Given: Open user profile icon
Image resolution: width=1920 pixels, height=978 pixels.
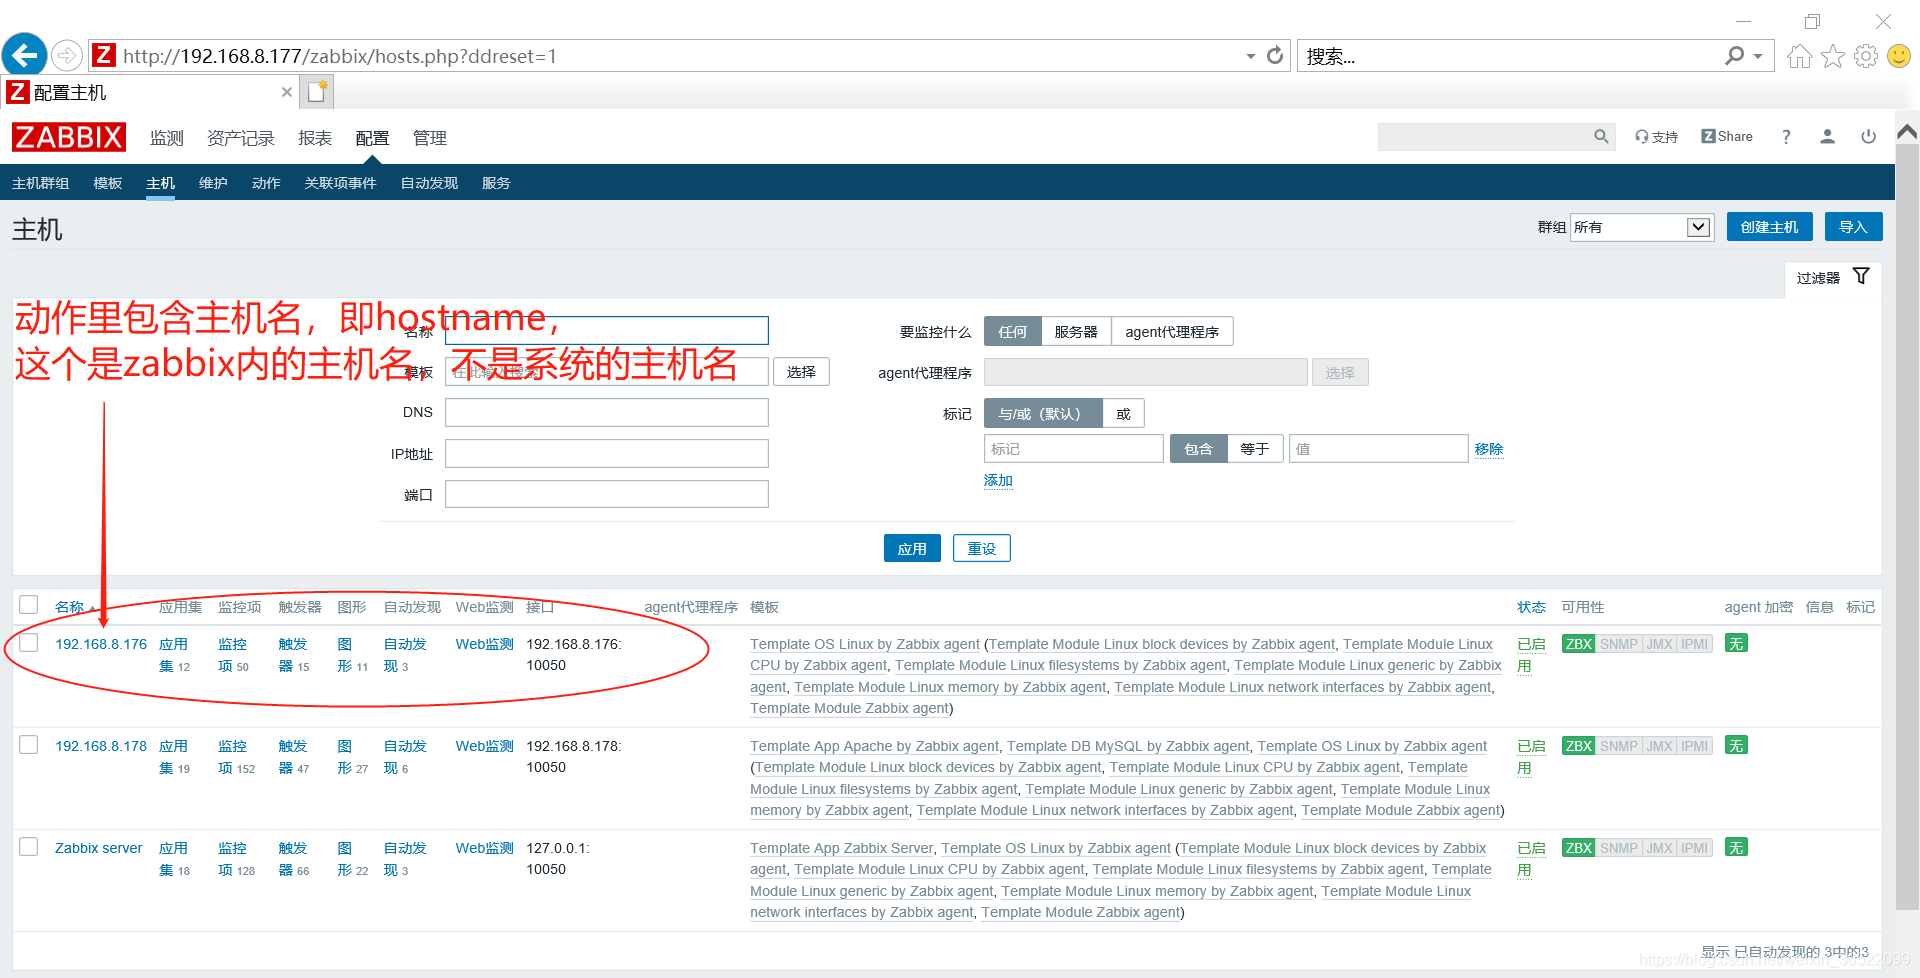Looking at the screenshot, I should (x=1827, y=137).
